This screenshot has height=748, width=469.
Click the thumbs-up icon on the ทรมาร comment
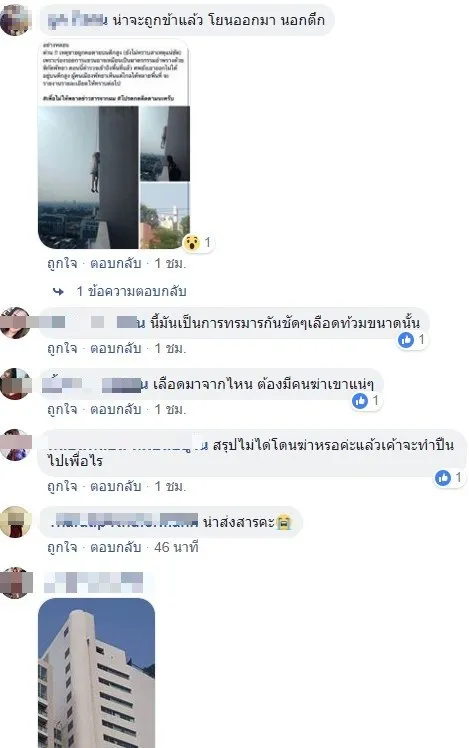[x=406, y=340]
